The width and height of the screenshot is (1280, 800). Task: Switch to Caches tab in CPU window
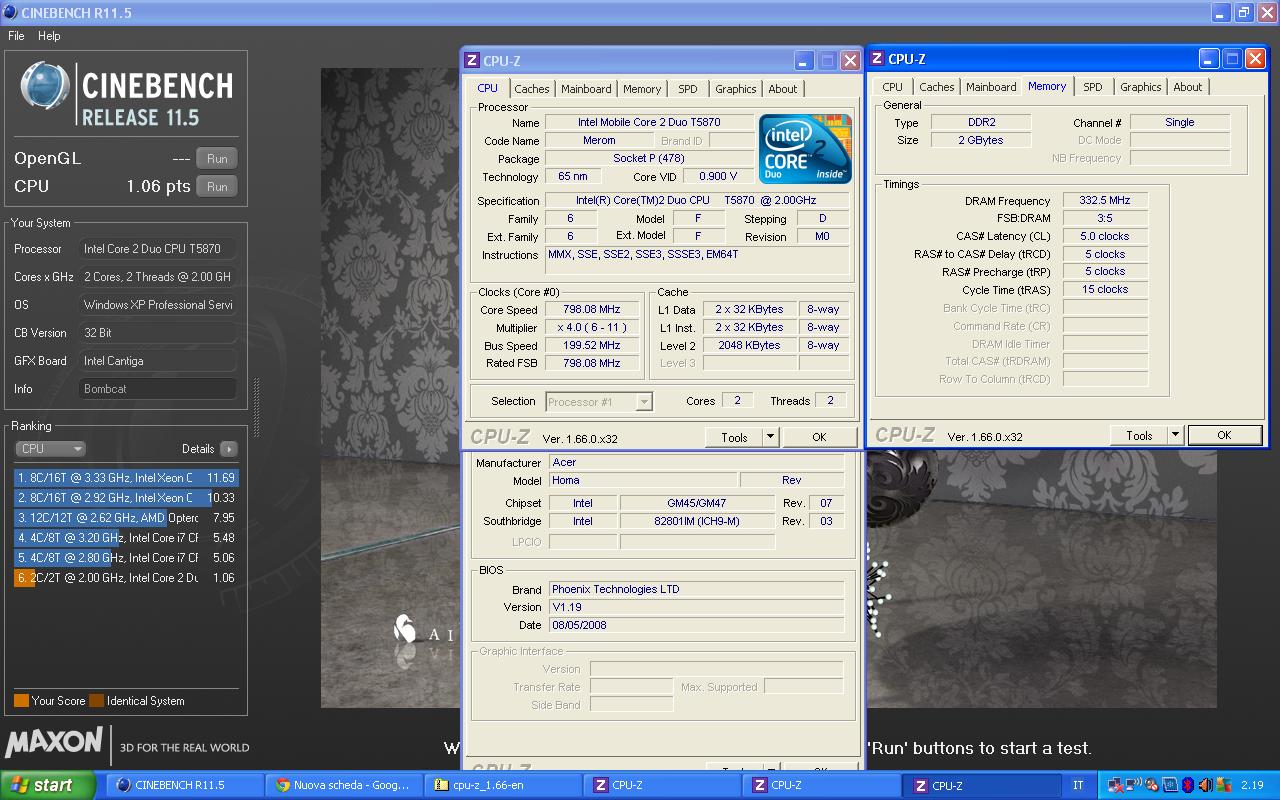531,89
